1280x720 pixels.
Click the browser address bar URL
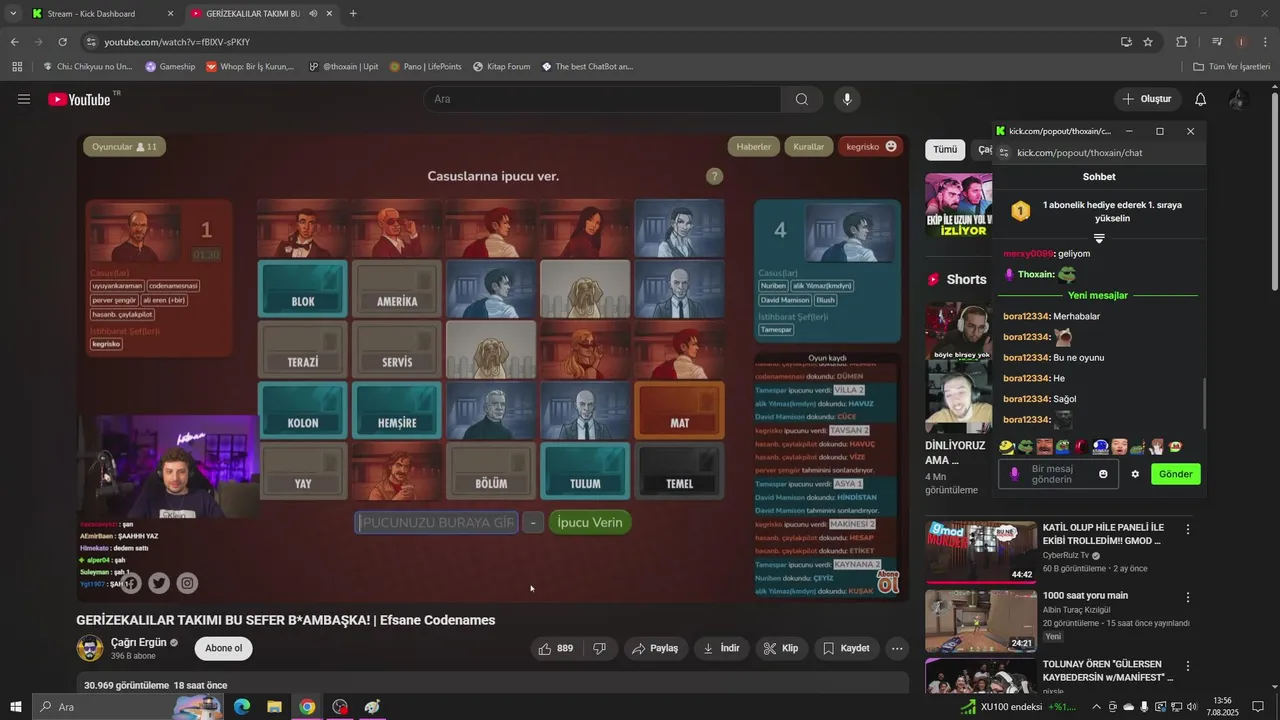pyautogui.click(x=177, y=42)
